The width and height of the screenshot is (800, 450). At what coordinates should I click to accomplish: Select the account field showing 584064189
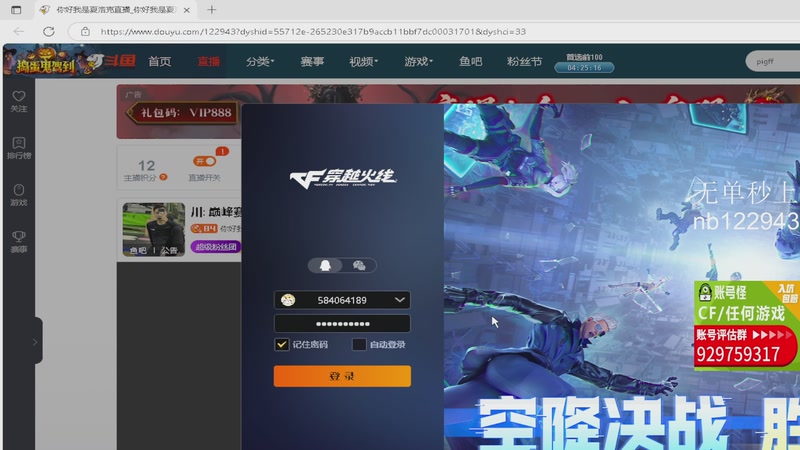click(x=342, y=300)
